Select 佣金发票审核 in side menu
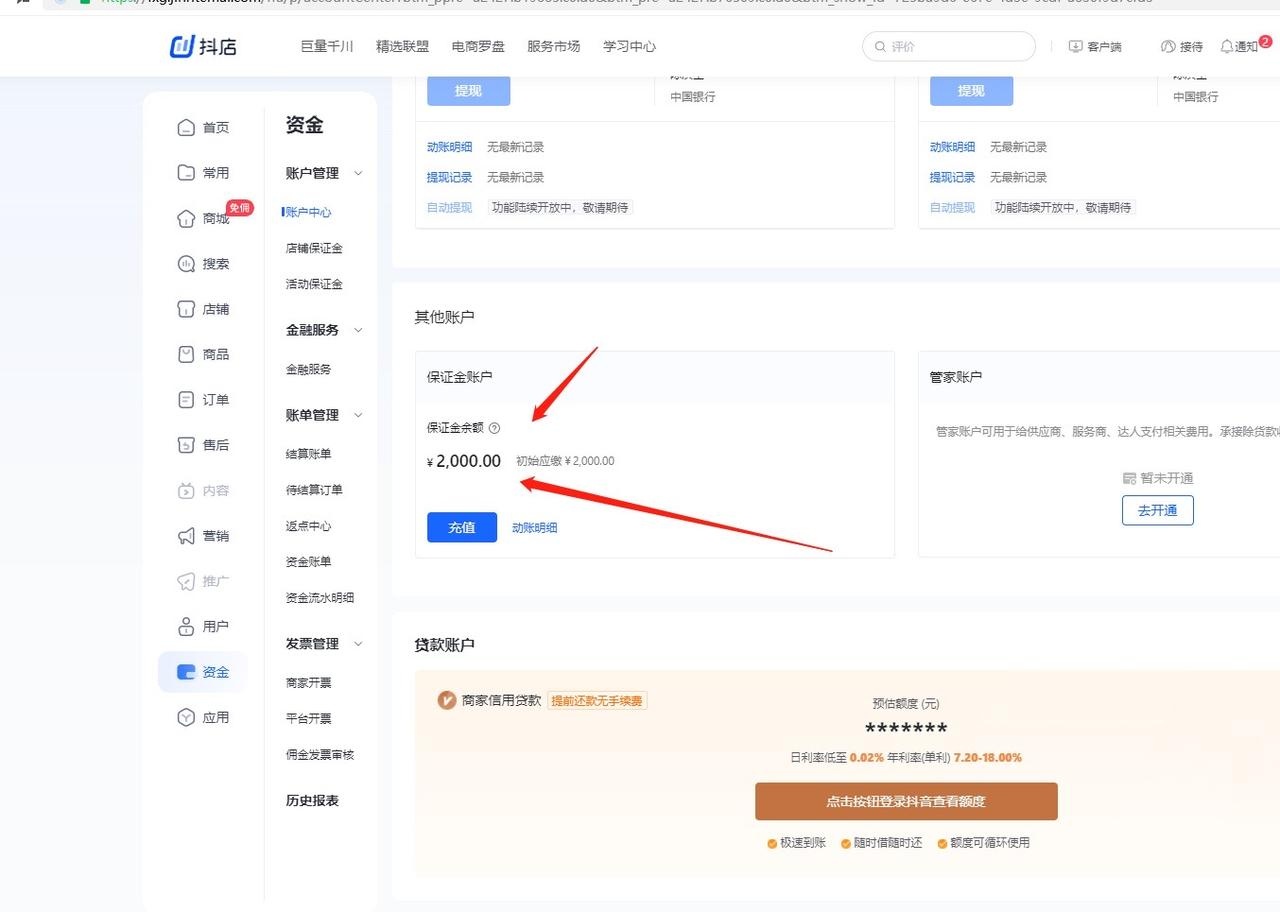Image resolution: width=1280 pixels, height=912 pixels. click(x=320, y=755)
